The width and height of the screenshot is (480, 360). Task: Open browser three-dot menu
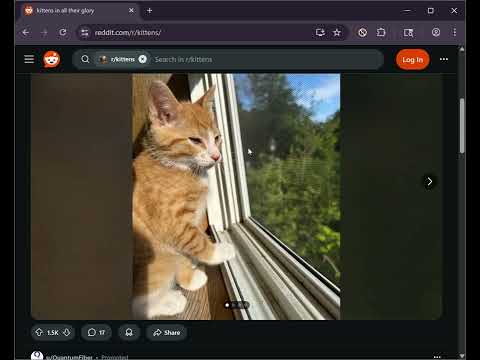[x=455, y=32]
